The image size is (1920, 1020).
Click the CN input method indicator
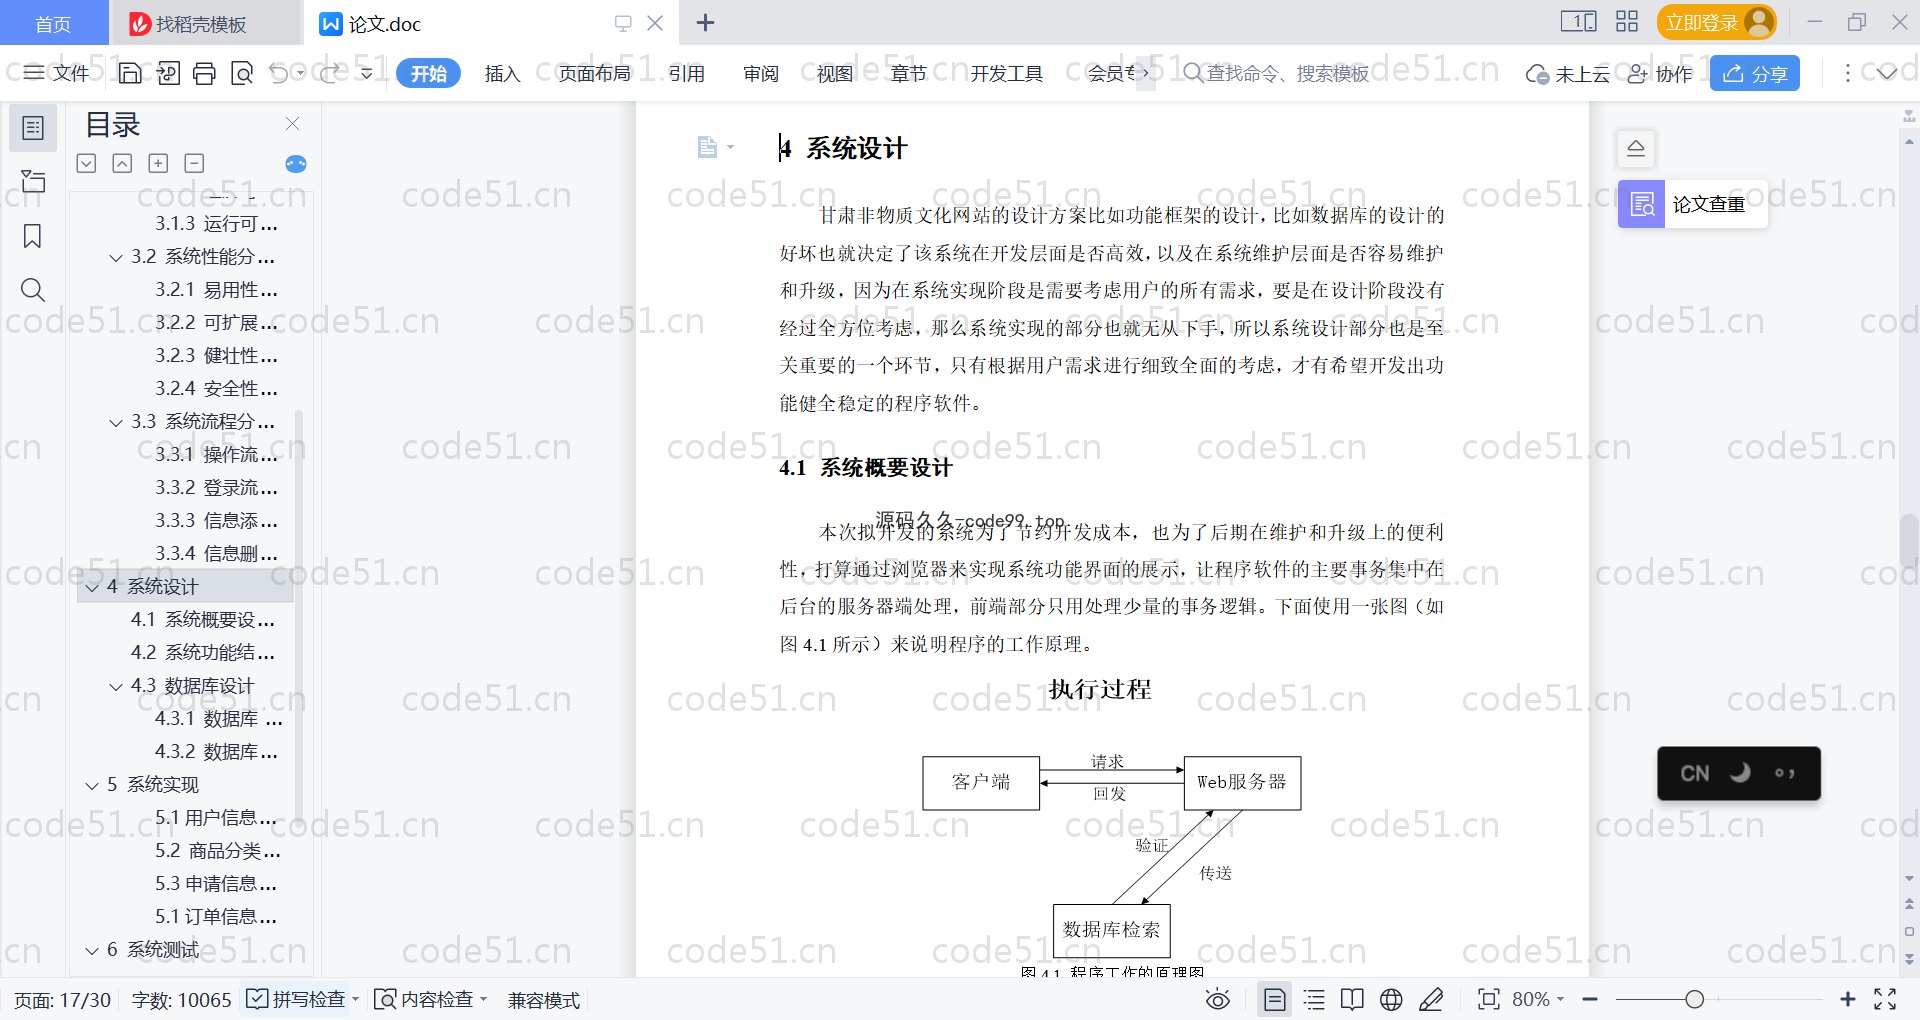(x=1694, y=773)
